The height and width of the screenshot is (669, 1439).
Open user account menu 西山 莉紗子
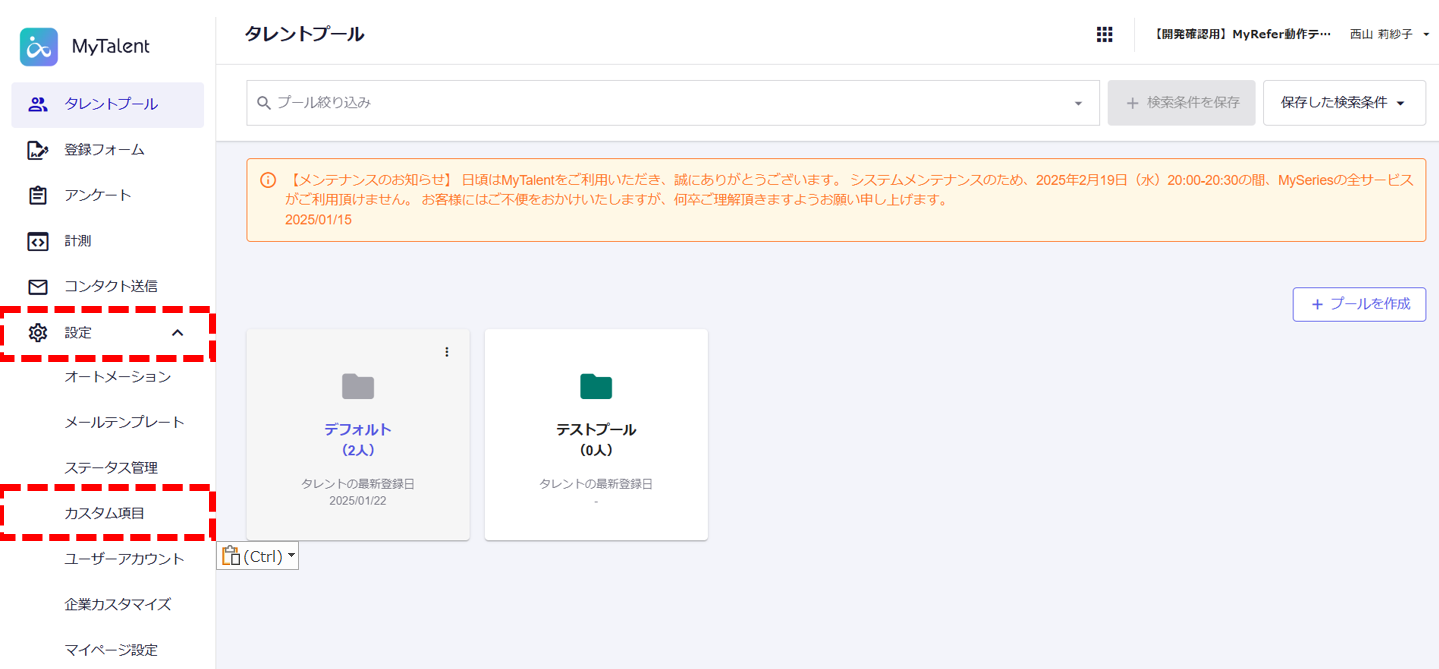[1388, 34]
